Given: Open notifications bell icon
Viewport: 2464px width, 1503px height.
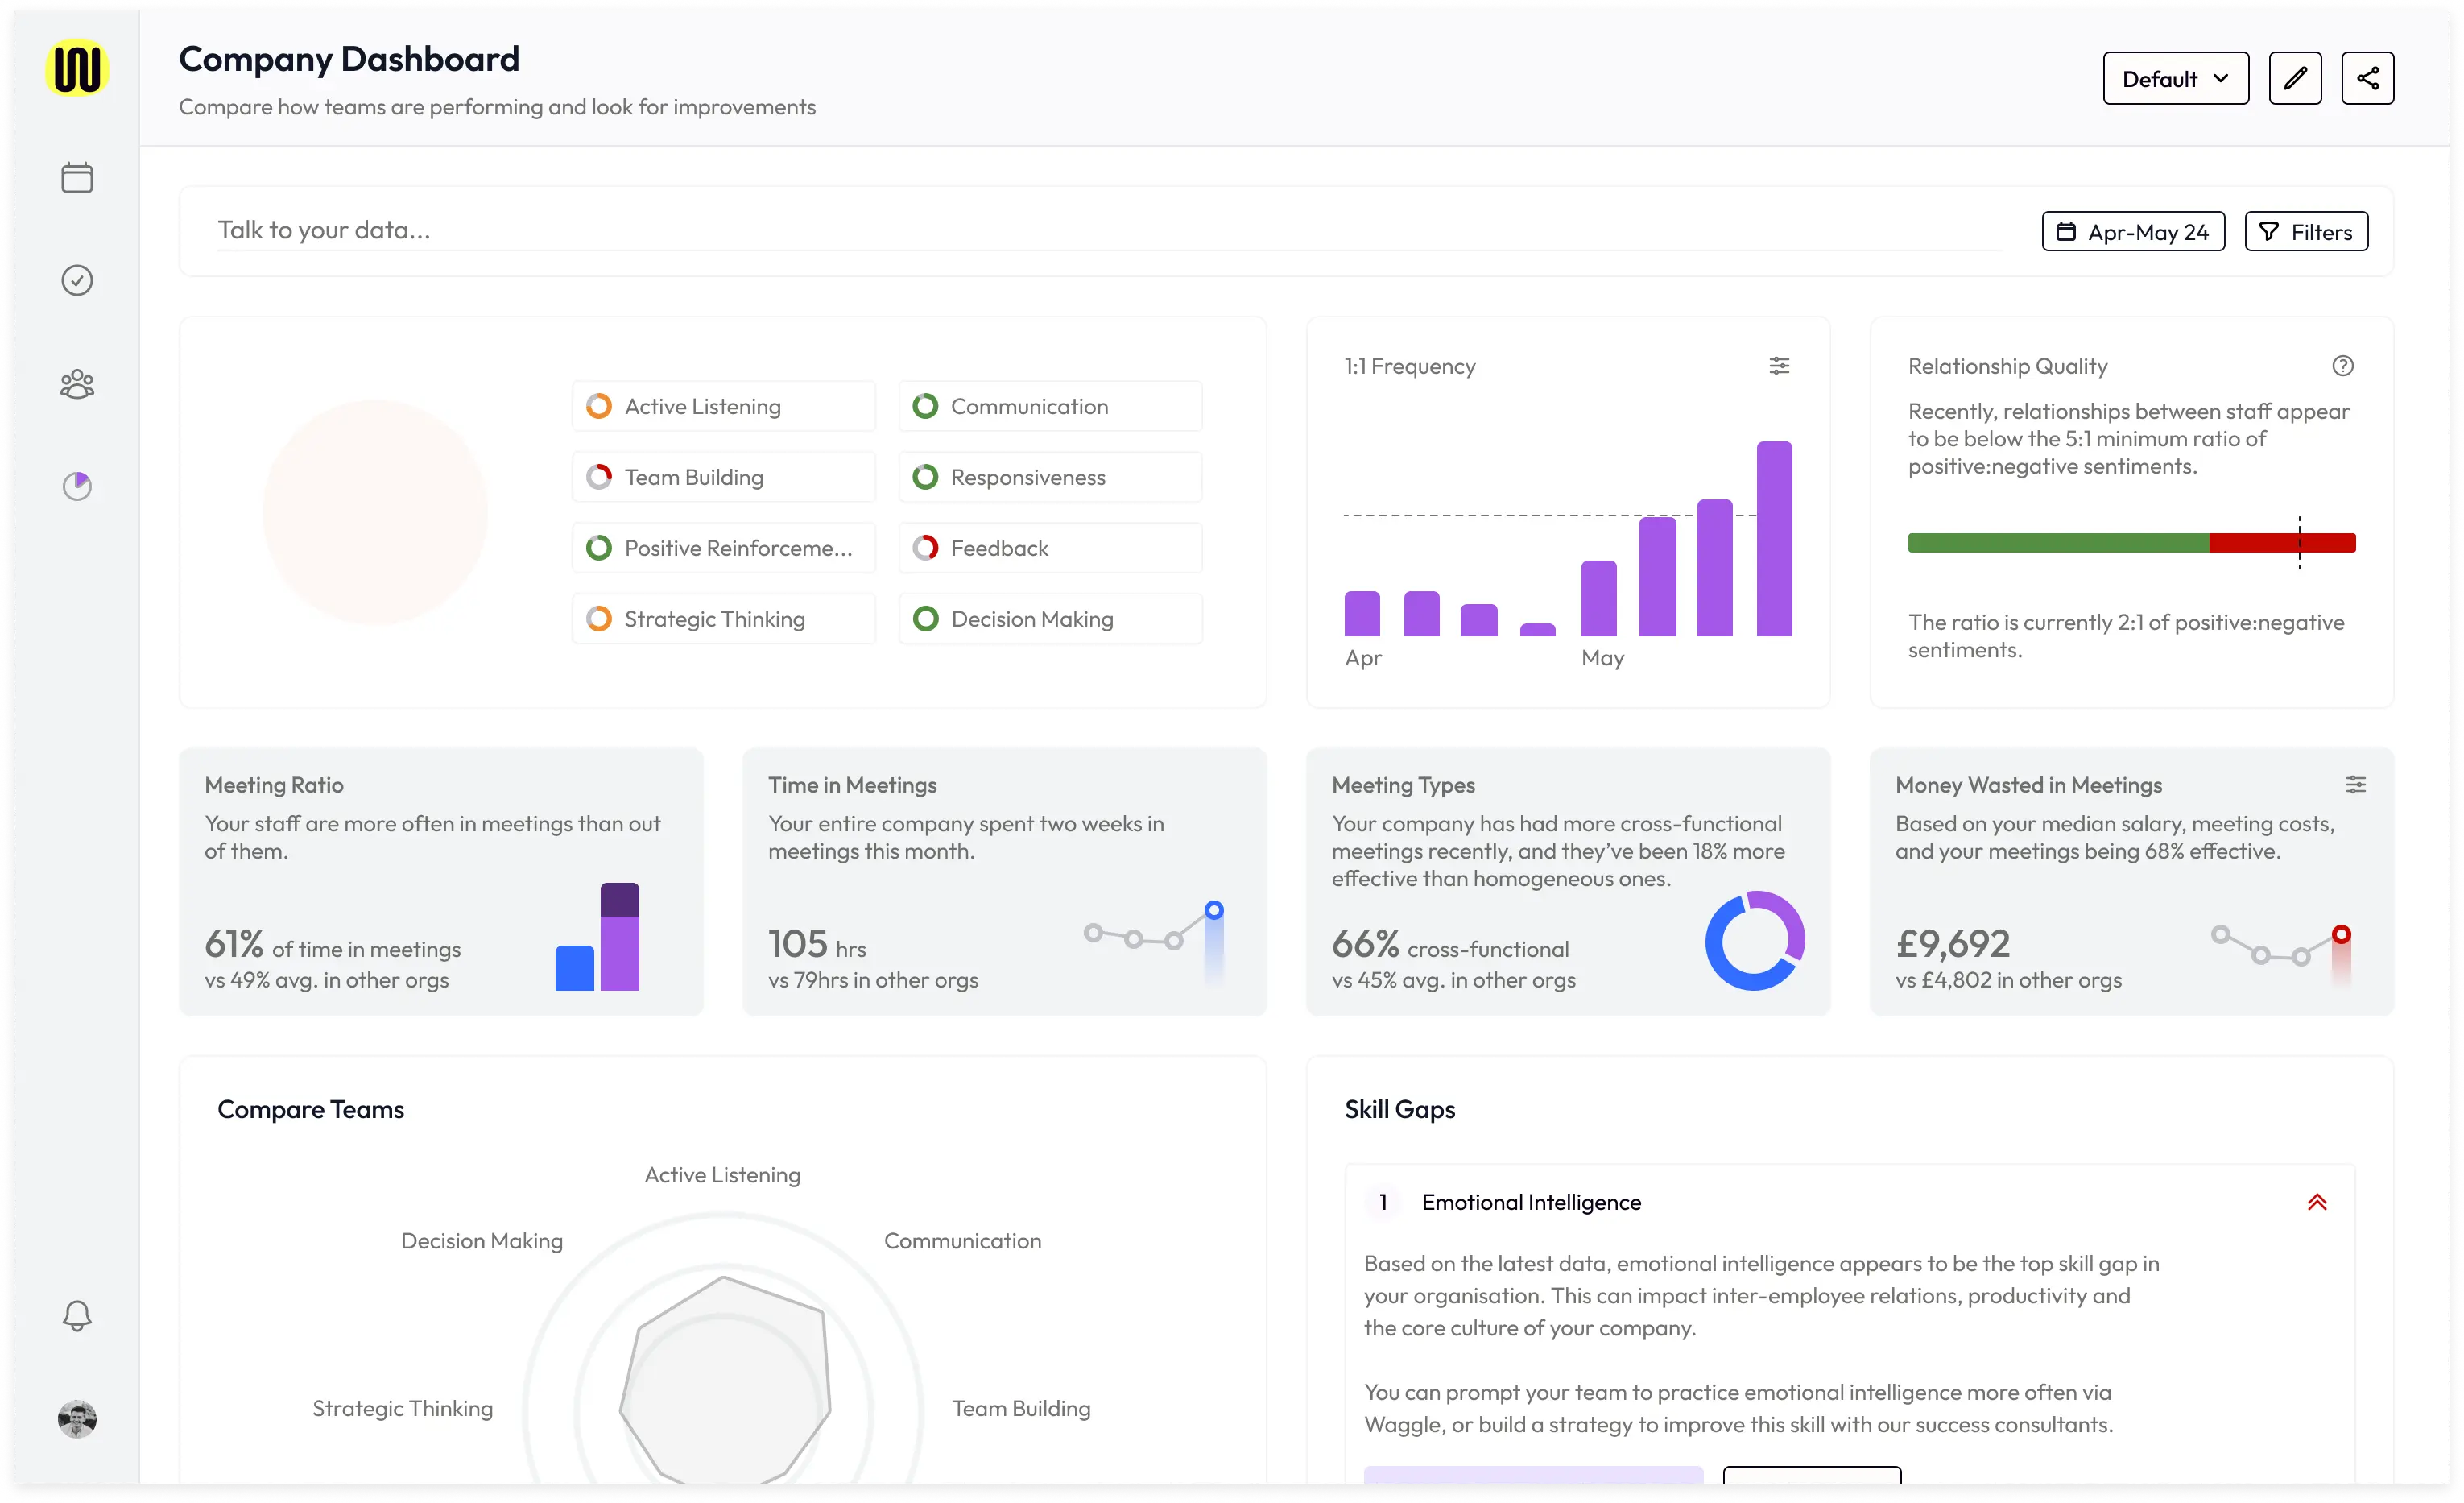Looking at the screenshot, I should (77, 1315).
